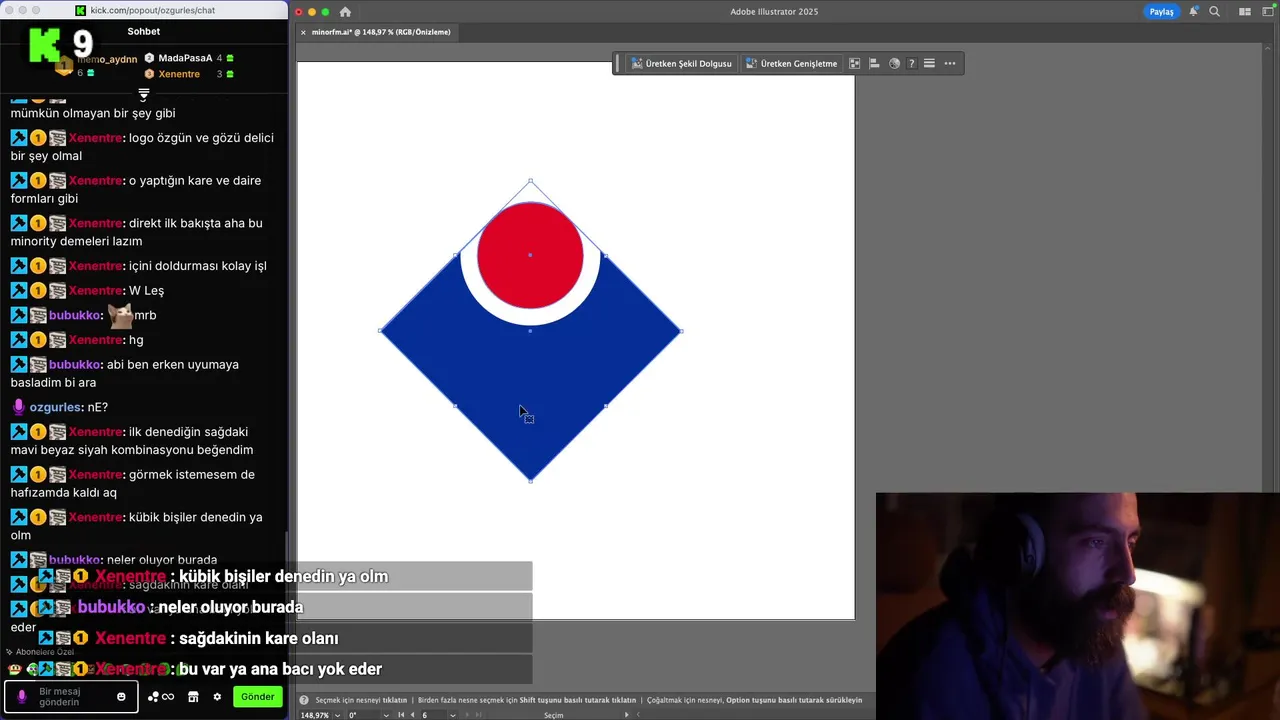Click the Paylaş share button
The image size is (1280, 720).
click(1161, 12)
